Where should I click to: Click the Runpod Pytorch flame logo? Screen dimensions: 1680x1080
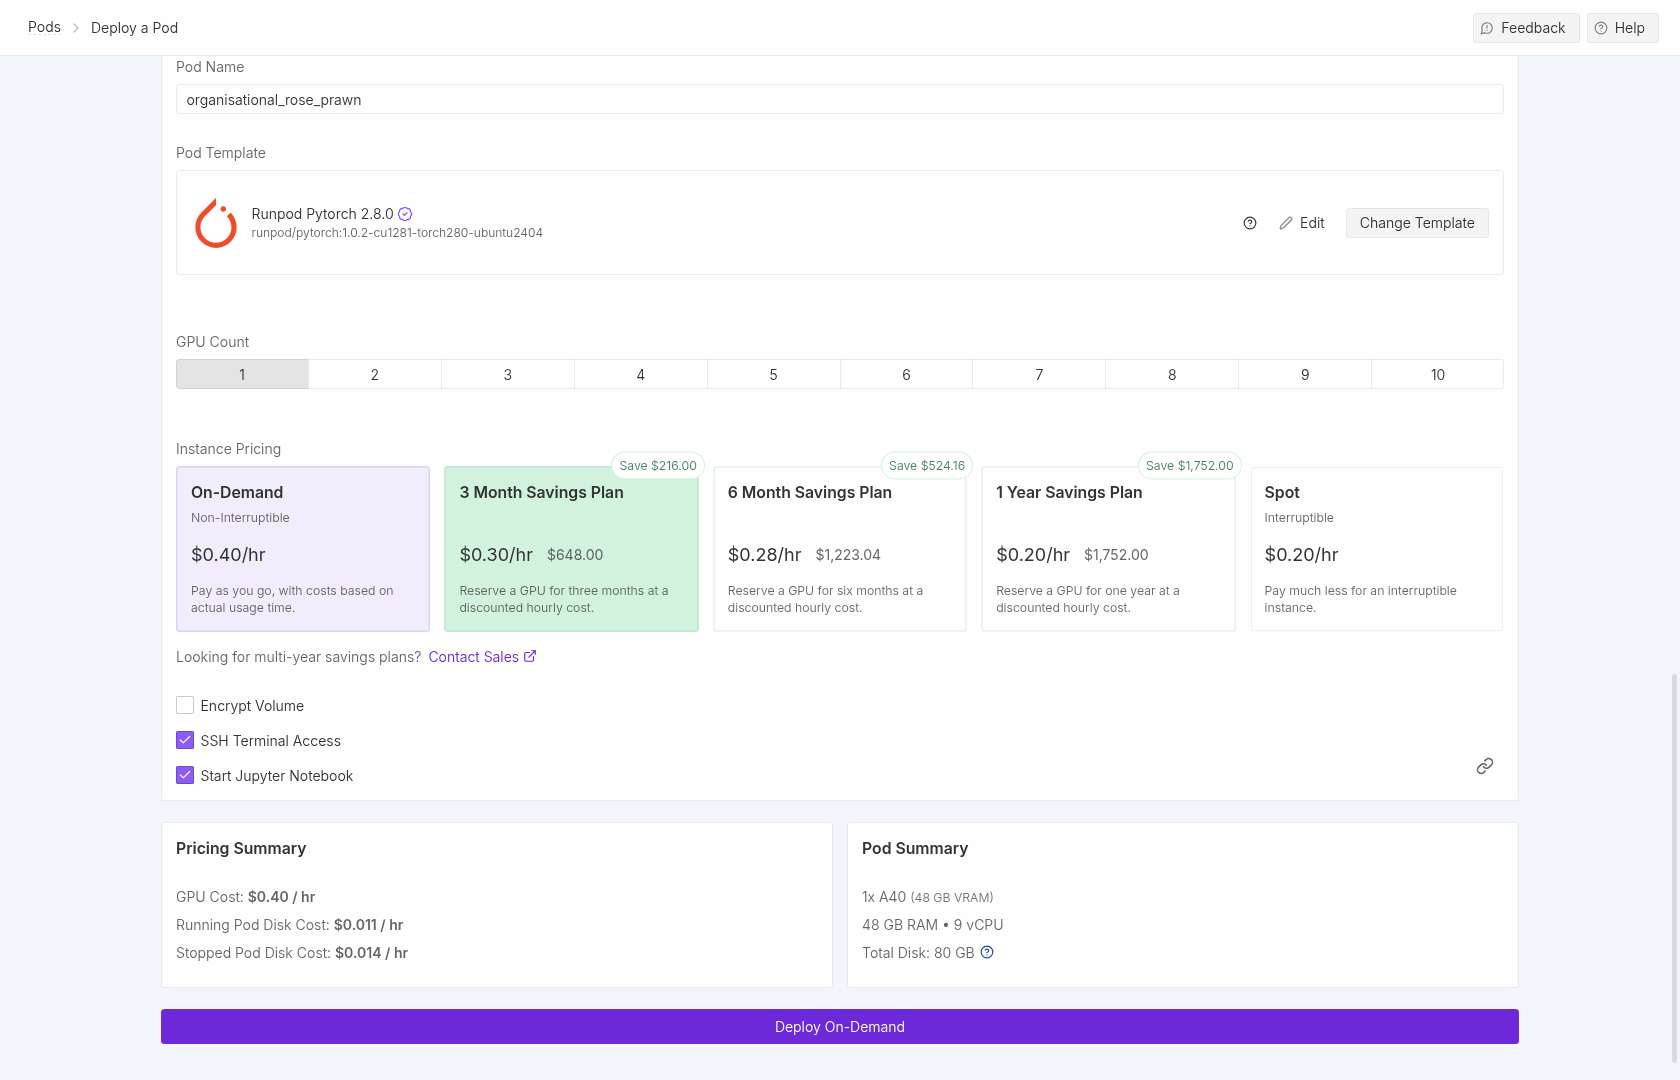point(215,223)
